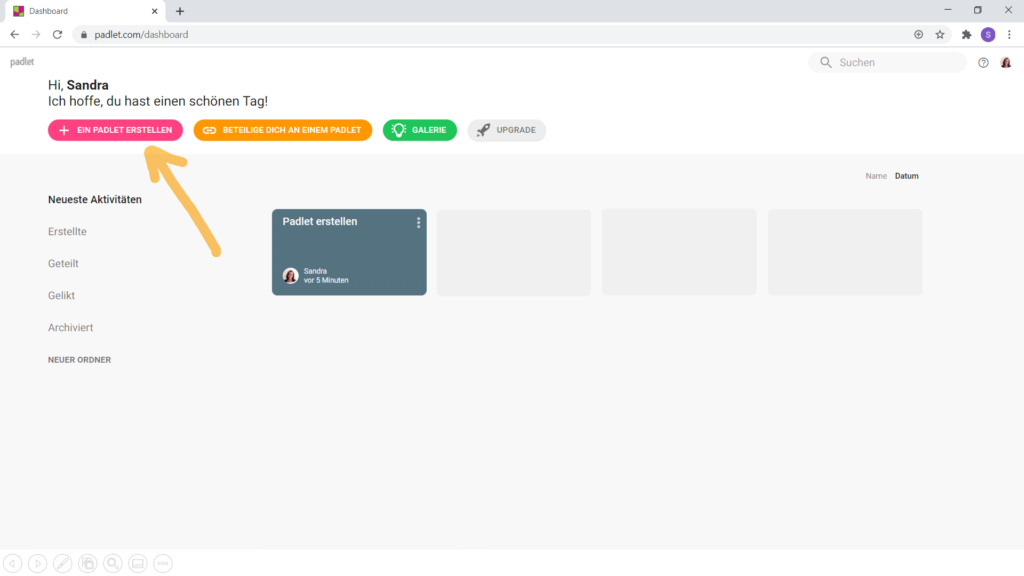Click the Upgrade button
This screenshot has width=1024, height=576.
coord(507,130)
